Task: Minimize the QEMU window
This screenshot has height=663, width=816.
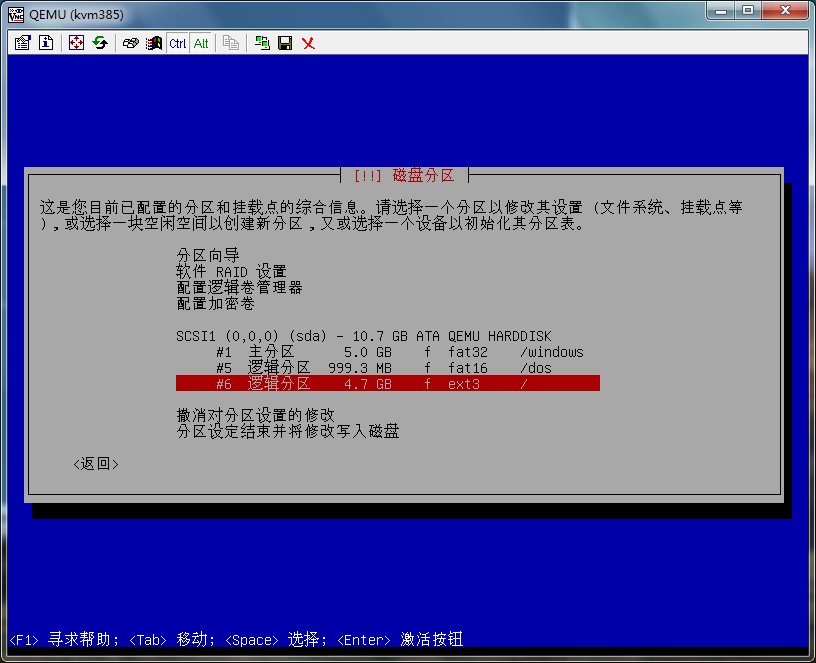Action: [721, 11]
